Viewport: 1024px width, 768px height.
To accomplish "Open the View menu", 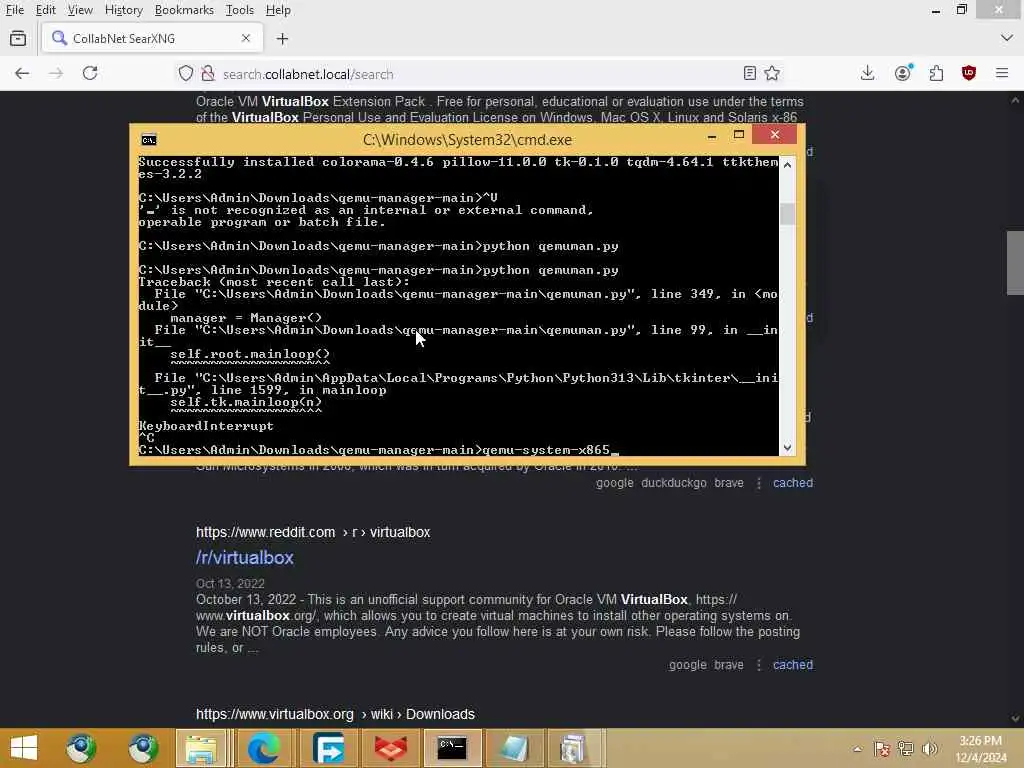I will pyautogui.click(x=80, y=10).
